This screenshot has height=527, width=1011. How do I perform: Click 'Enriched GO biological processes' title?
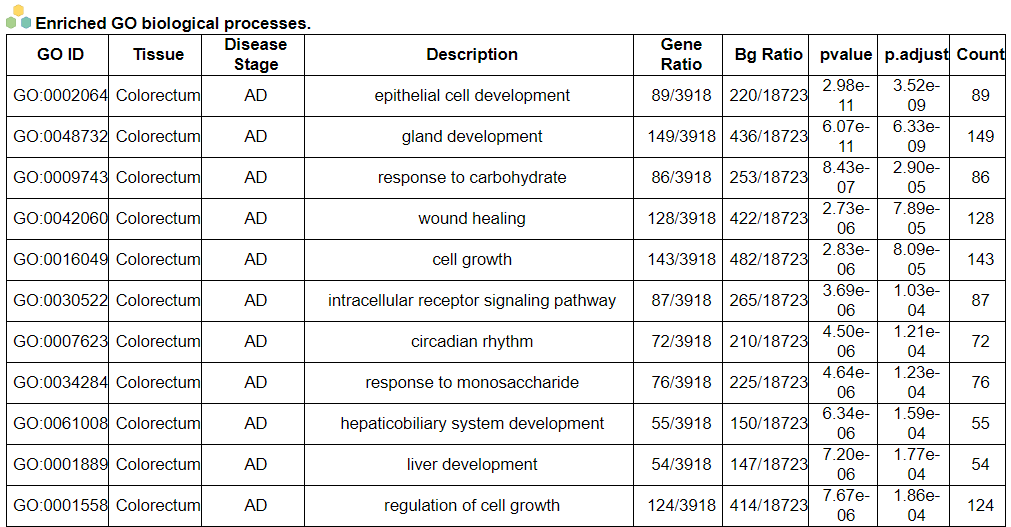pos(172,23)
